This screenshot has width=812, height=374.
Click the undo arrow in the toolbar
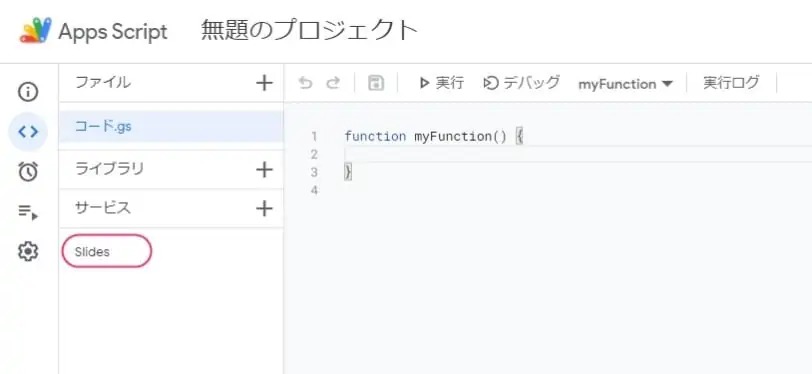point(306,83)
